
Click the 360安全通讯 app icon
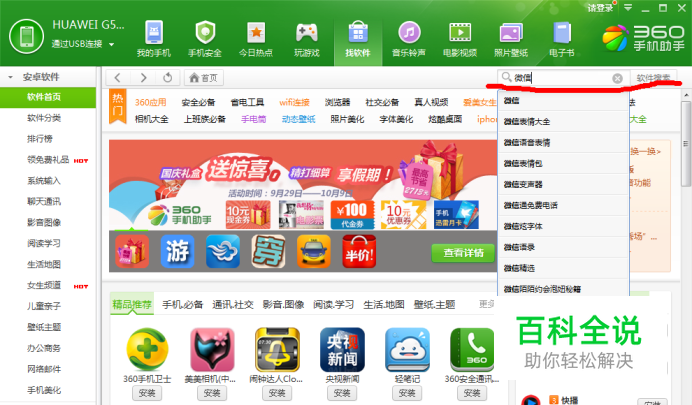[x=472, y=349]
